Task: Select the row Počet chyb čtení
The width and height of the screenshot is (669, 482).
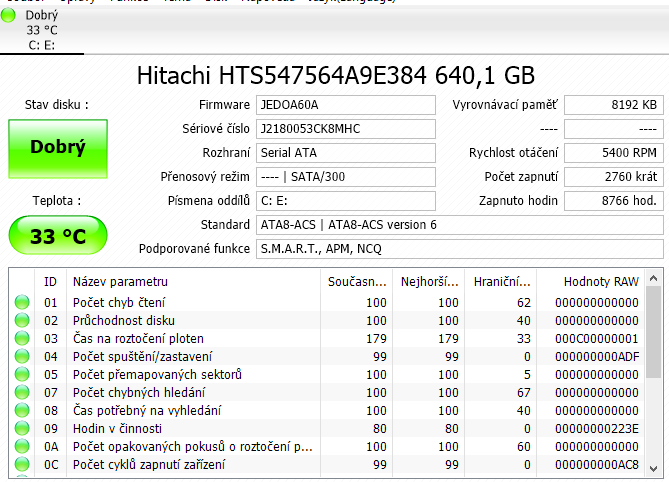Action: 327,302
